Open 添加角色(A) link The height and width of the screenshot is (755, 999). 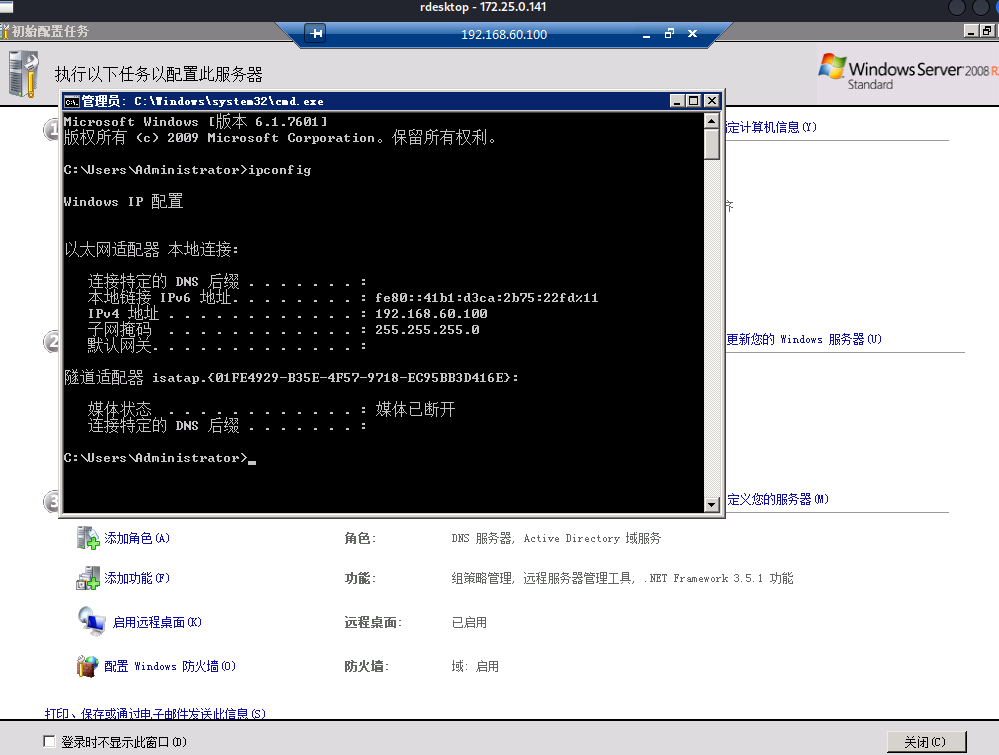[137, 538]
